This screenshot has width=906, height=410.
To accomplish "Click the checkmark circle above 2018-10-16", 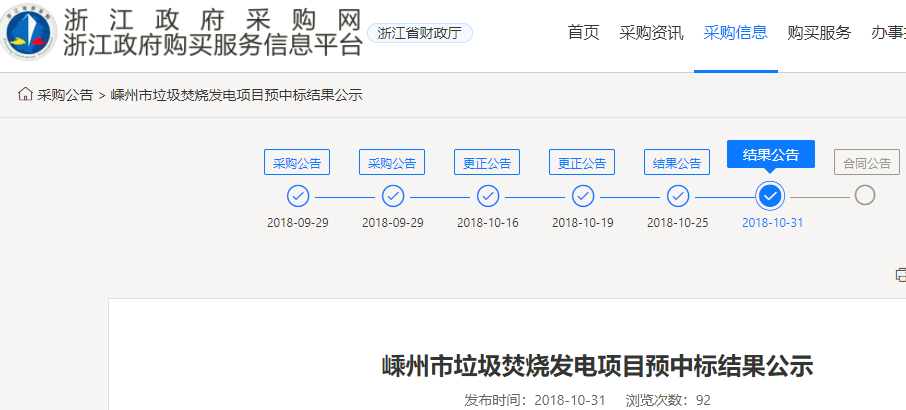I will click(488, 196).
